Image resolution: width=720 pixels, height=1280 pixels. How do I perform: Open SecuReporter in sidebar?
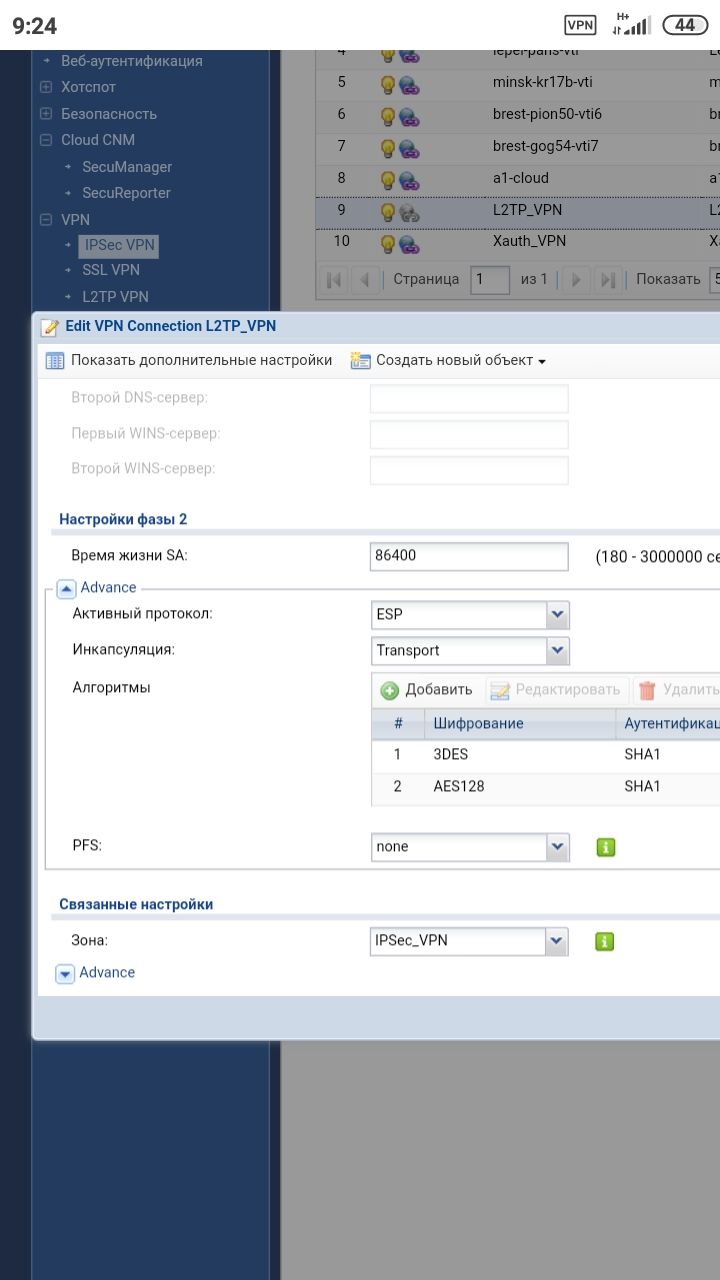pos(126,193)
